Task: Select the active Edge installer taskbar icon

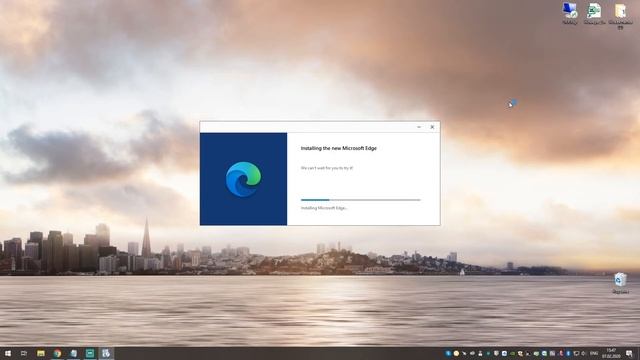Action: click(x=106, y=353)
